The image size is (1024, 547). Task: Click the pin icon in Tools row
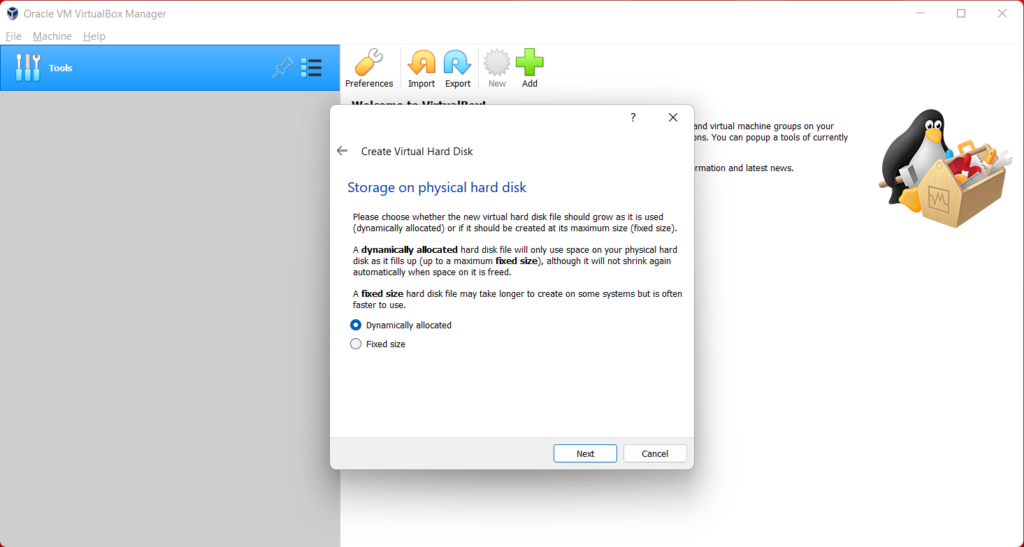point(283,67)
